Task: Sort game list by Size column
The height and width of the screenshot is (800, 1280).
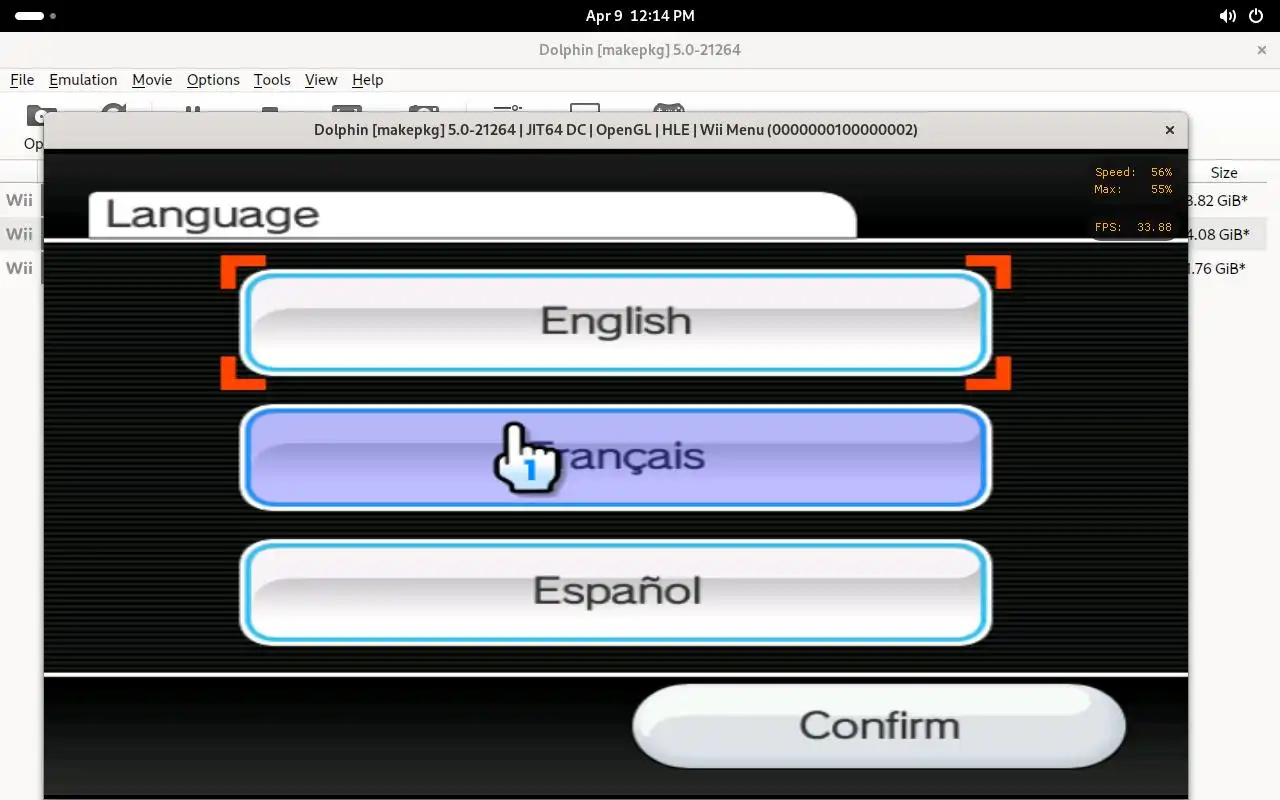Action: [1224, 173]
